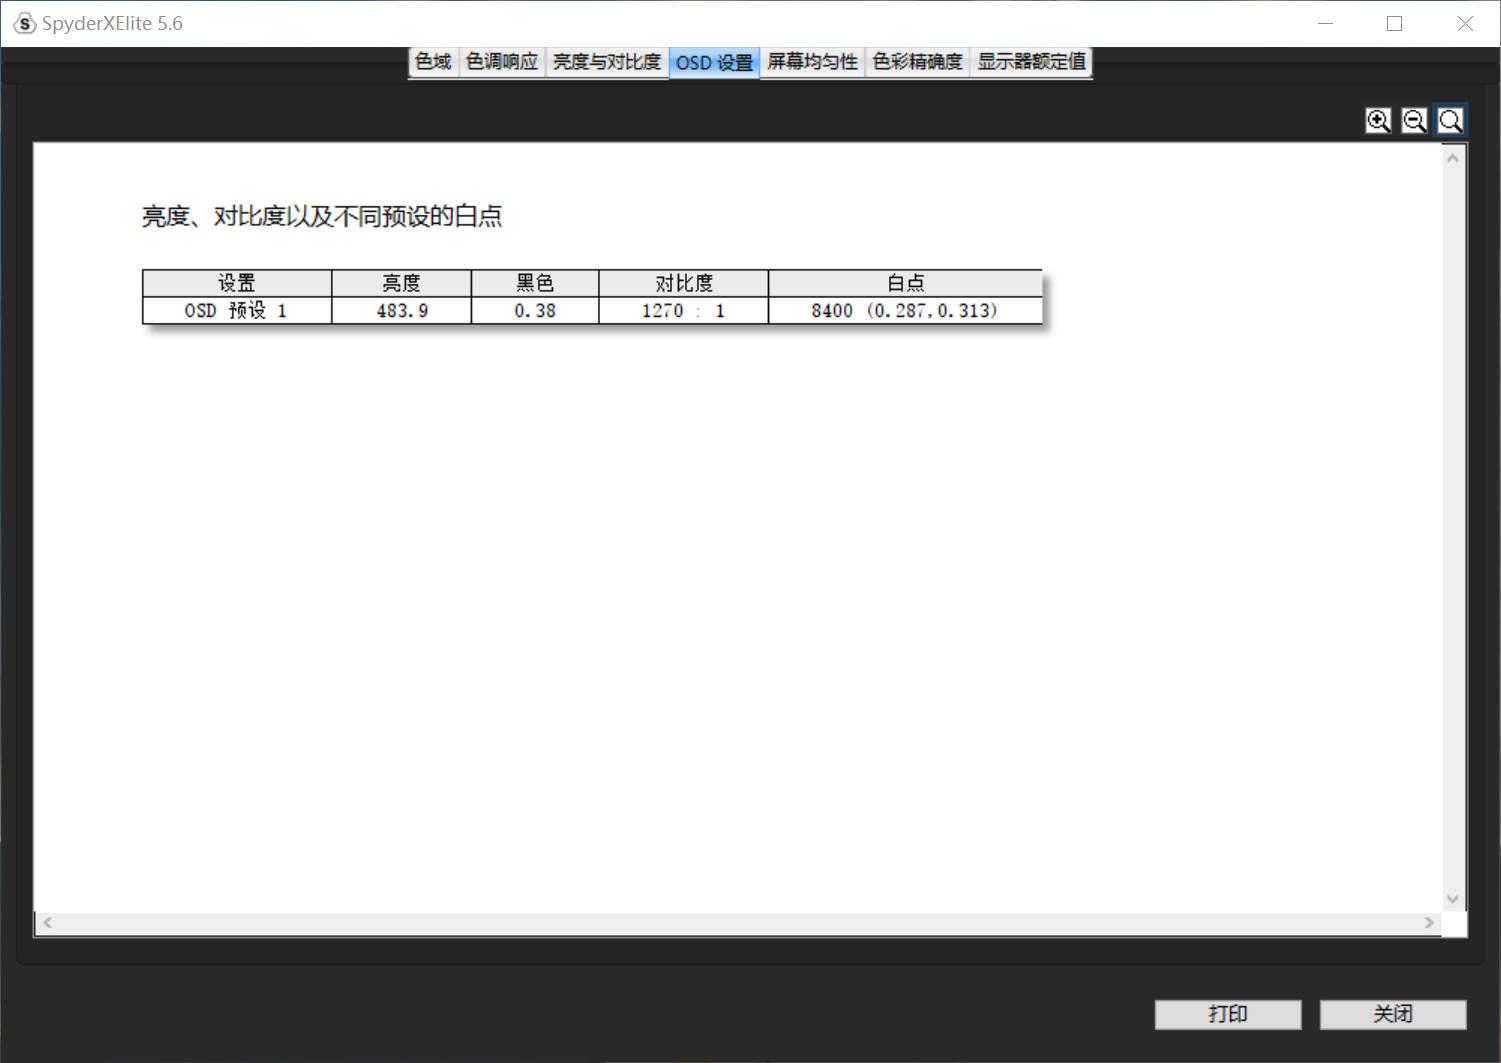Click the active OSD 设置 tab

click(713, 61)
